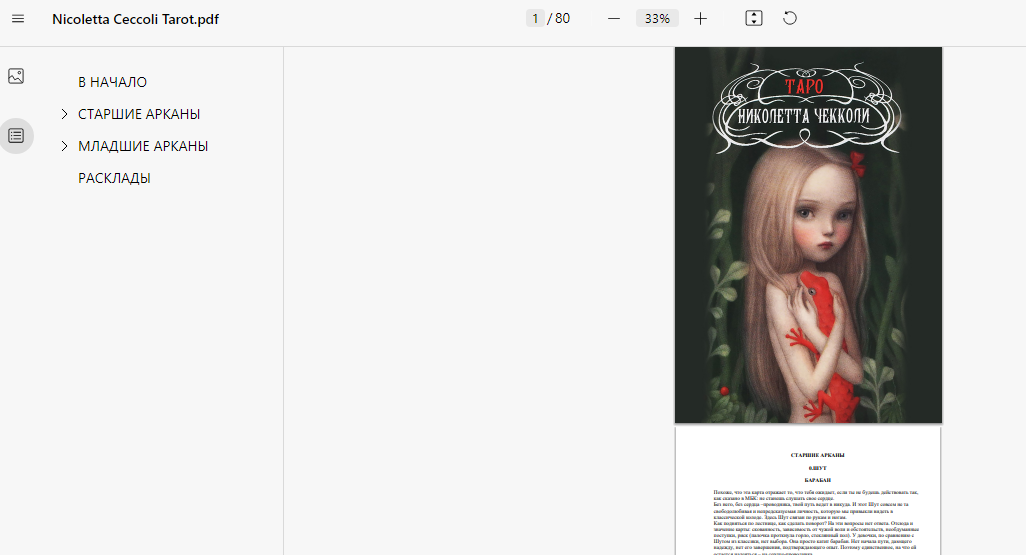Click the second page with СТАРШИЕ АРКАНЫ text
1026x555 pixels.
(x=808, y=491)
